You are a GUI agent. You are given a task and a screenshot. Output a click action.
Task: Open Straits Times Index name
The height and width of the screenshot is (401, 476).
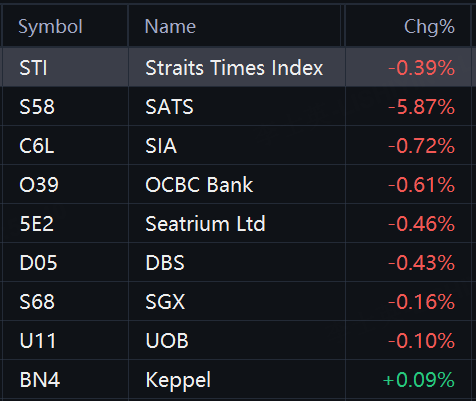pyautogui.click(x=234, y=68)
